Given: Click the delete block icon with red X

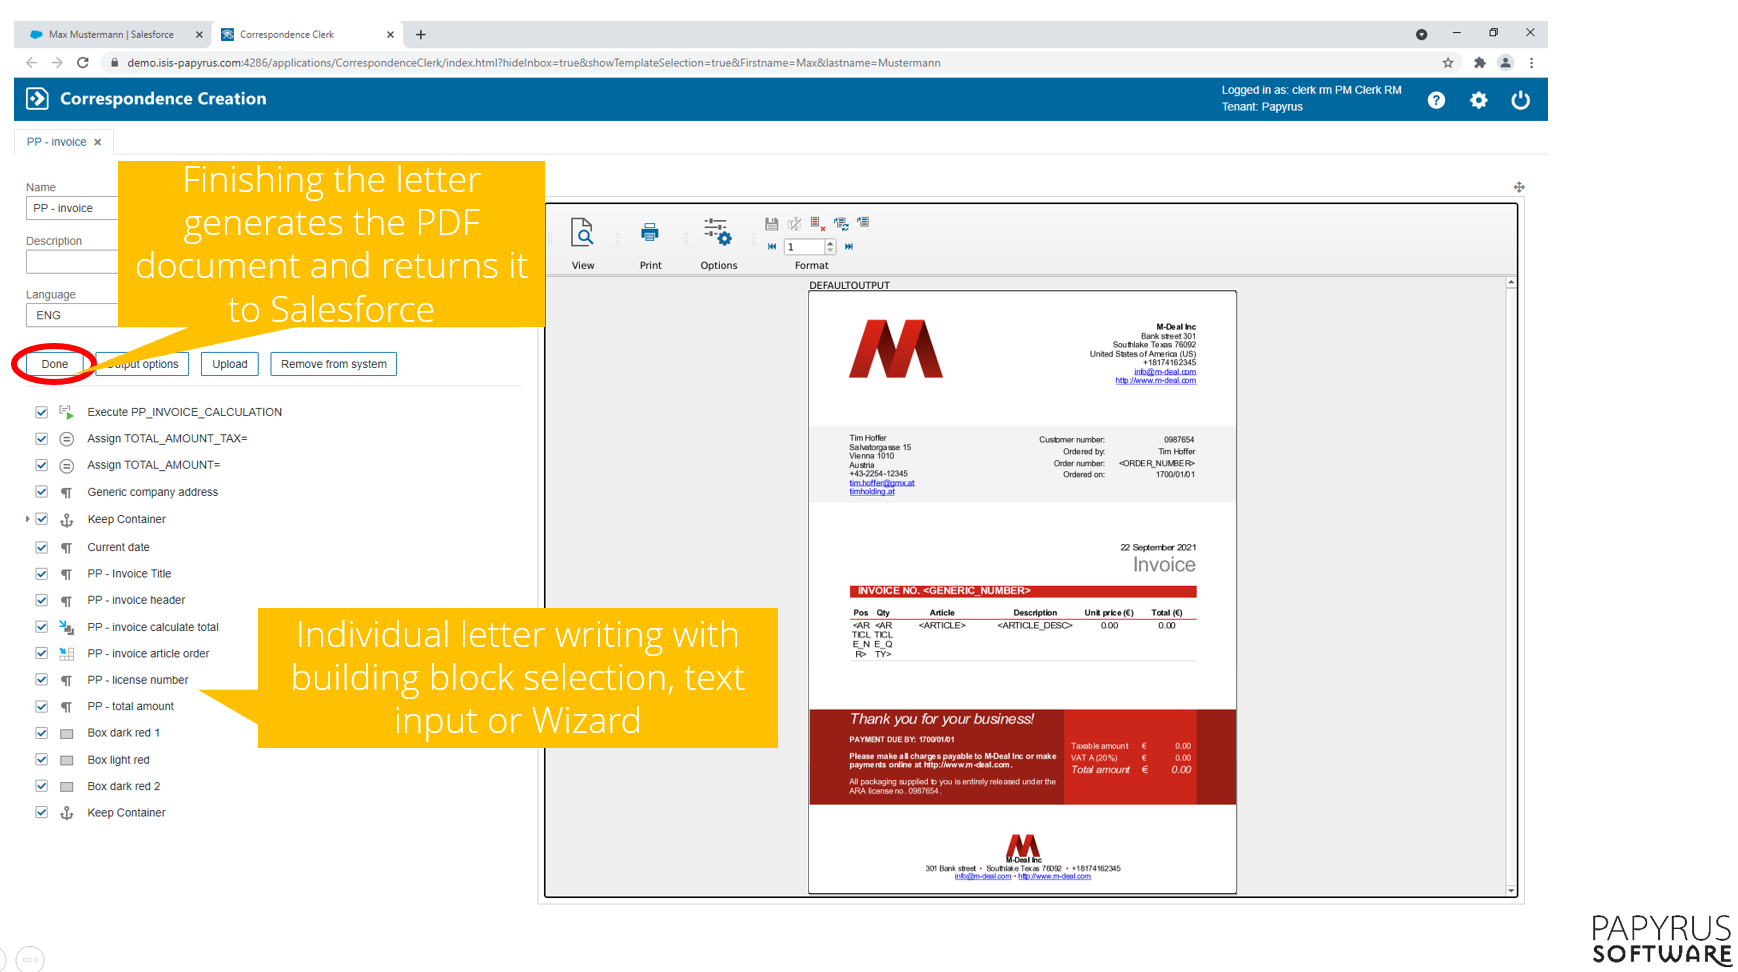Looking at the screenshot, I should pos(817,224).
